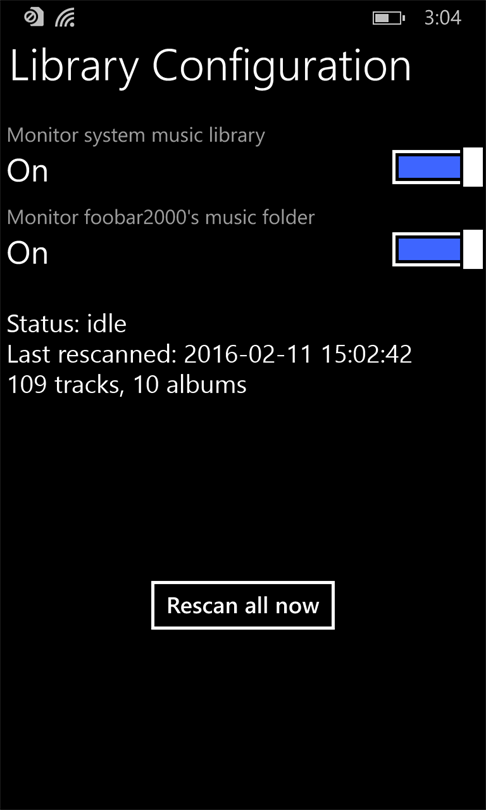Tap the On text under system music library
Image resolution: width=486 pixels, height=810 pixels.
coord(27,171)
